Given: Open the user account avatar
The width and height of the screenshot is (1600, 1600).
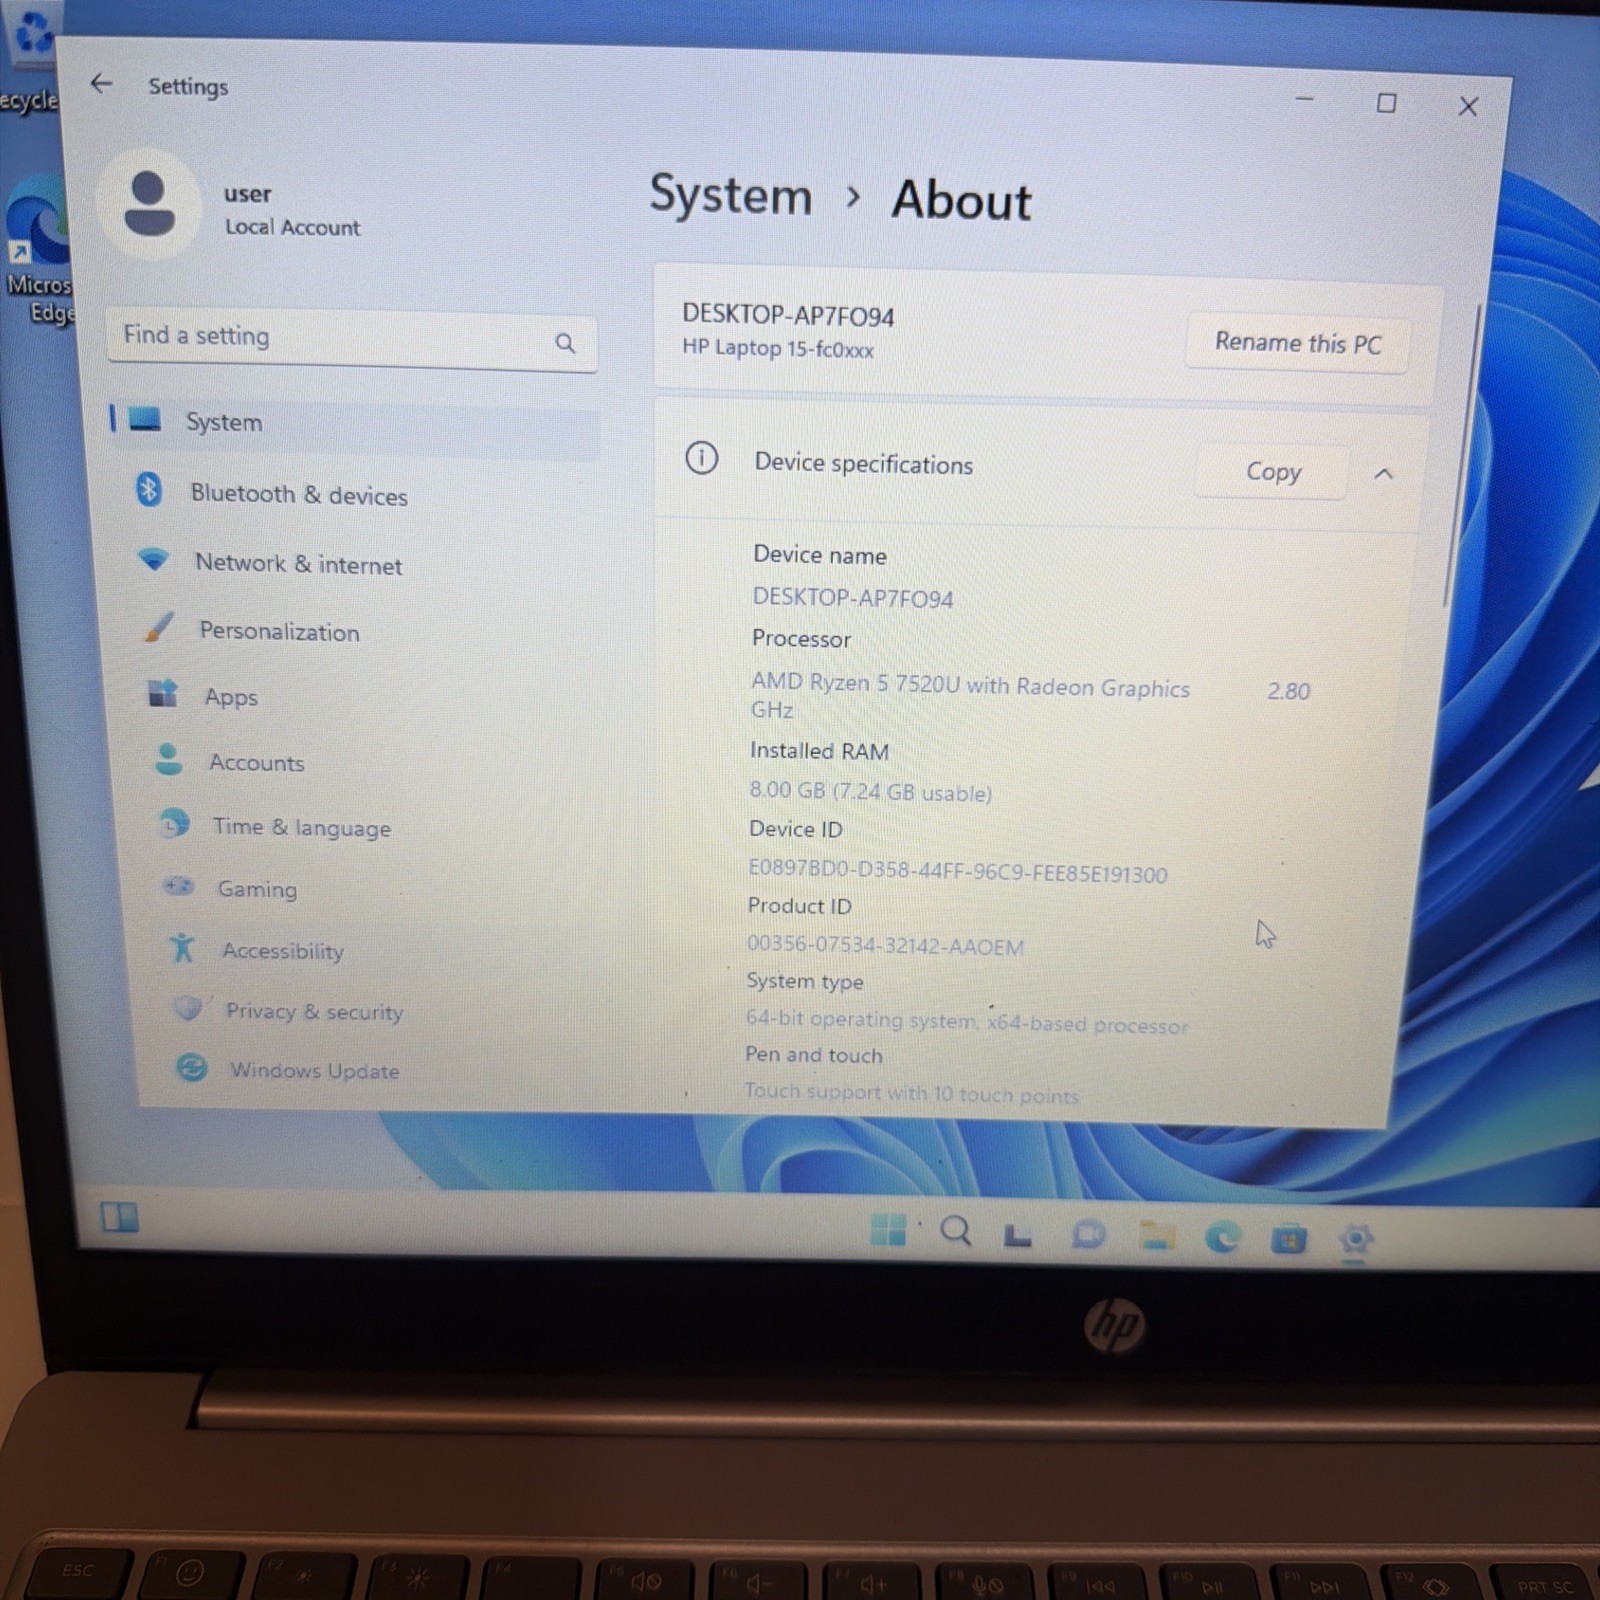Looking at the screenshot, I should (x=150, y=205).
